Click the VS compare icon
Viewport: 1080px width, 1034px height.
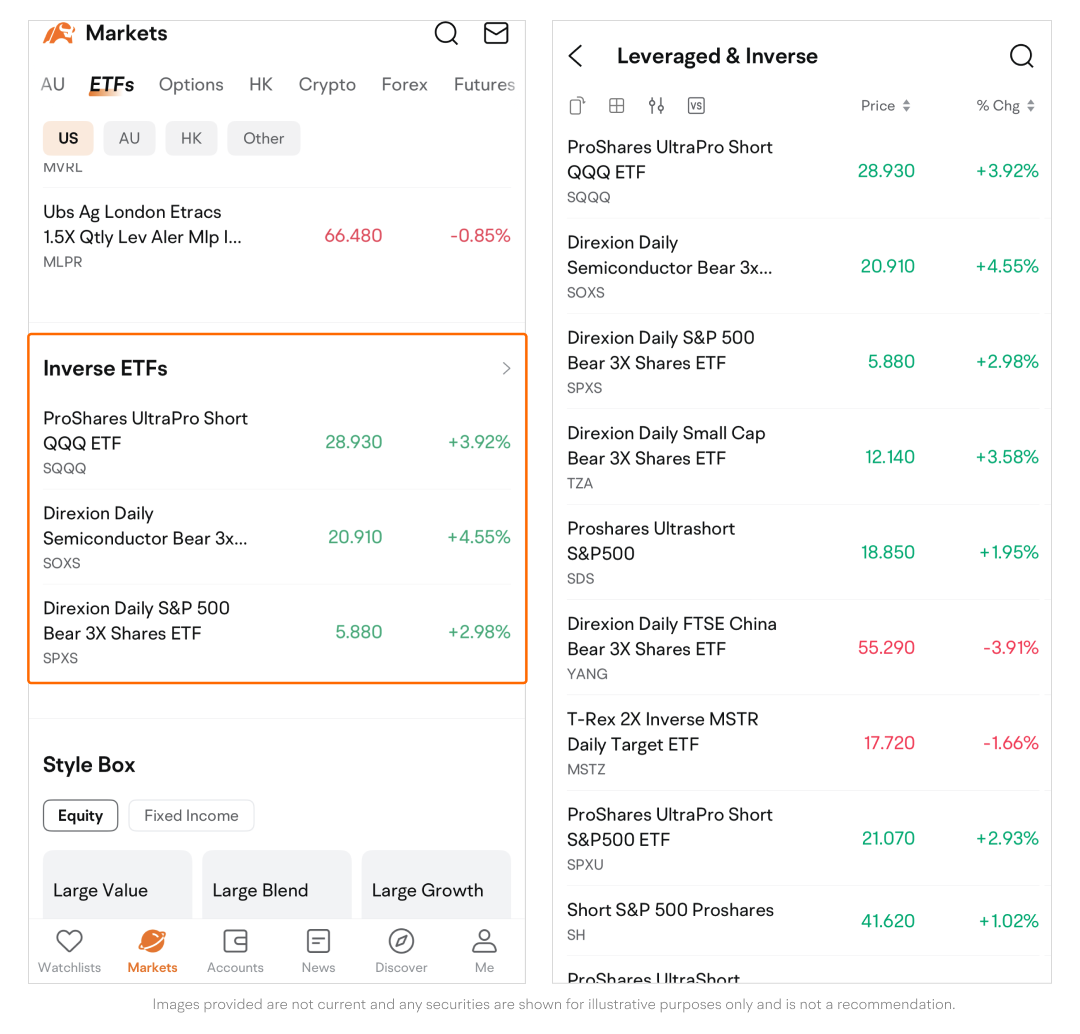tap(696, 106)
